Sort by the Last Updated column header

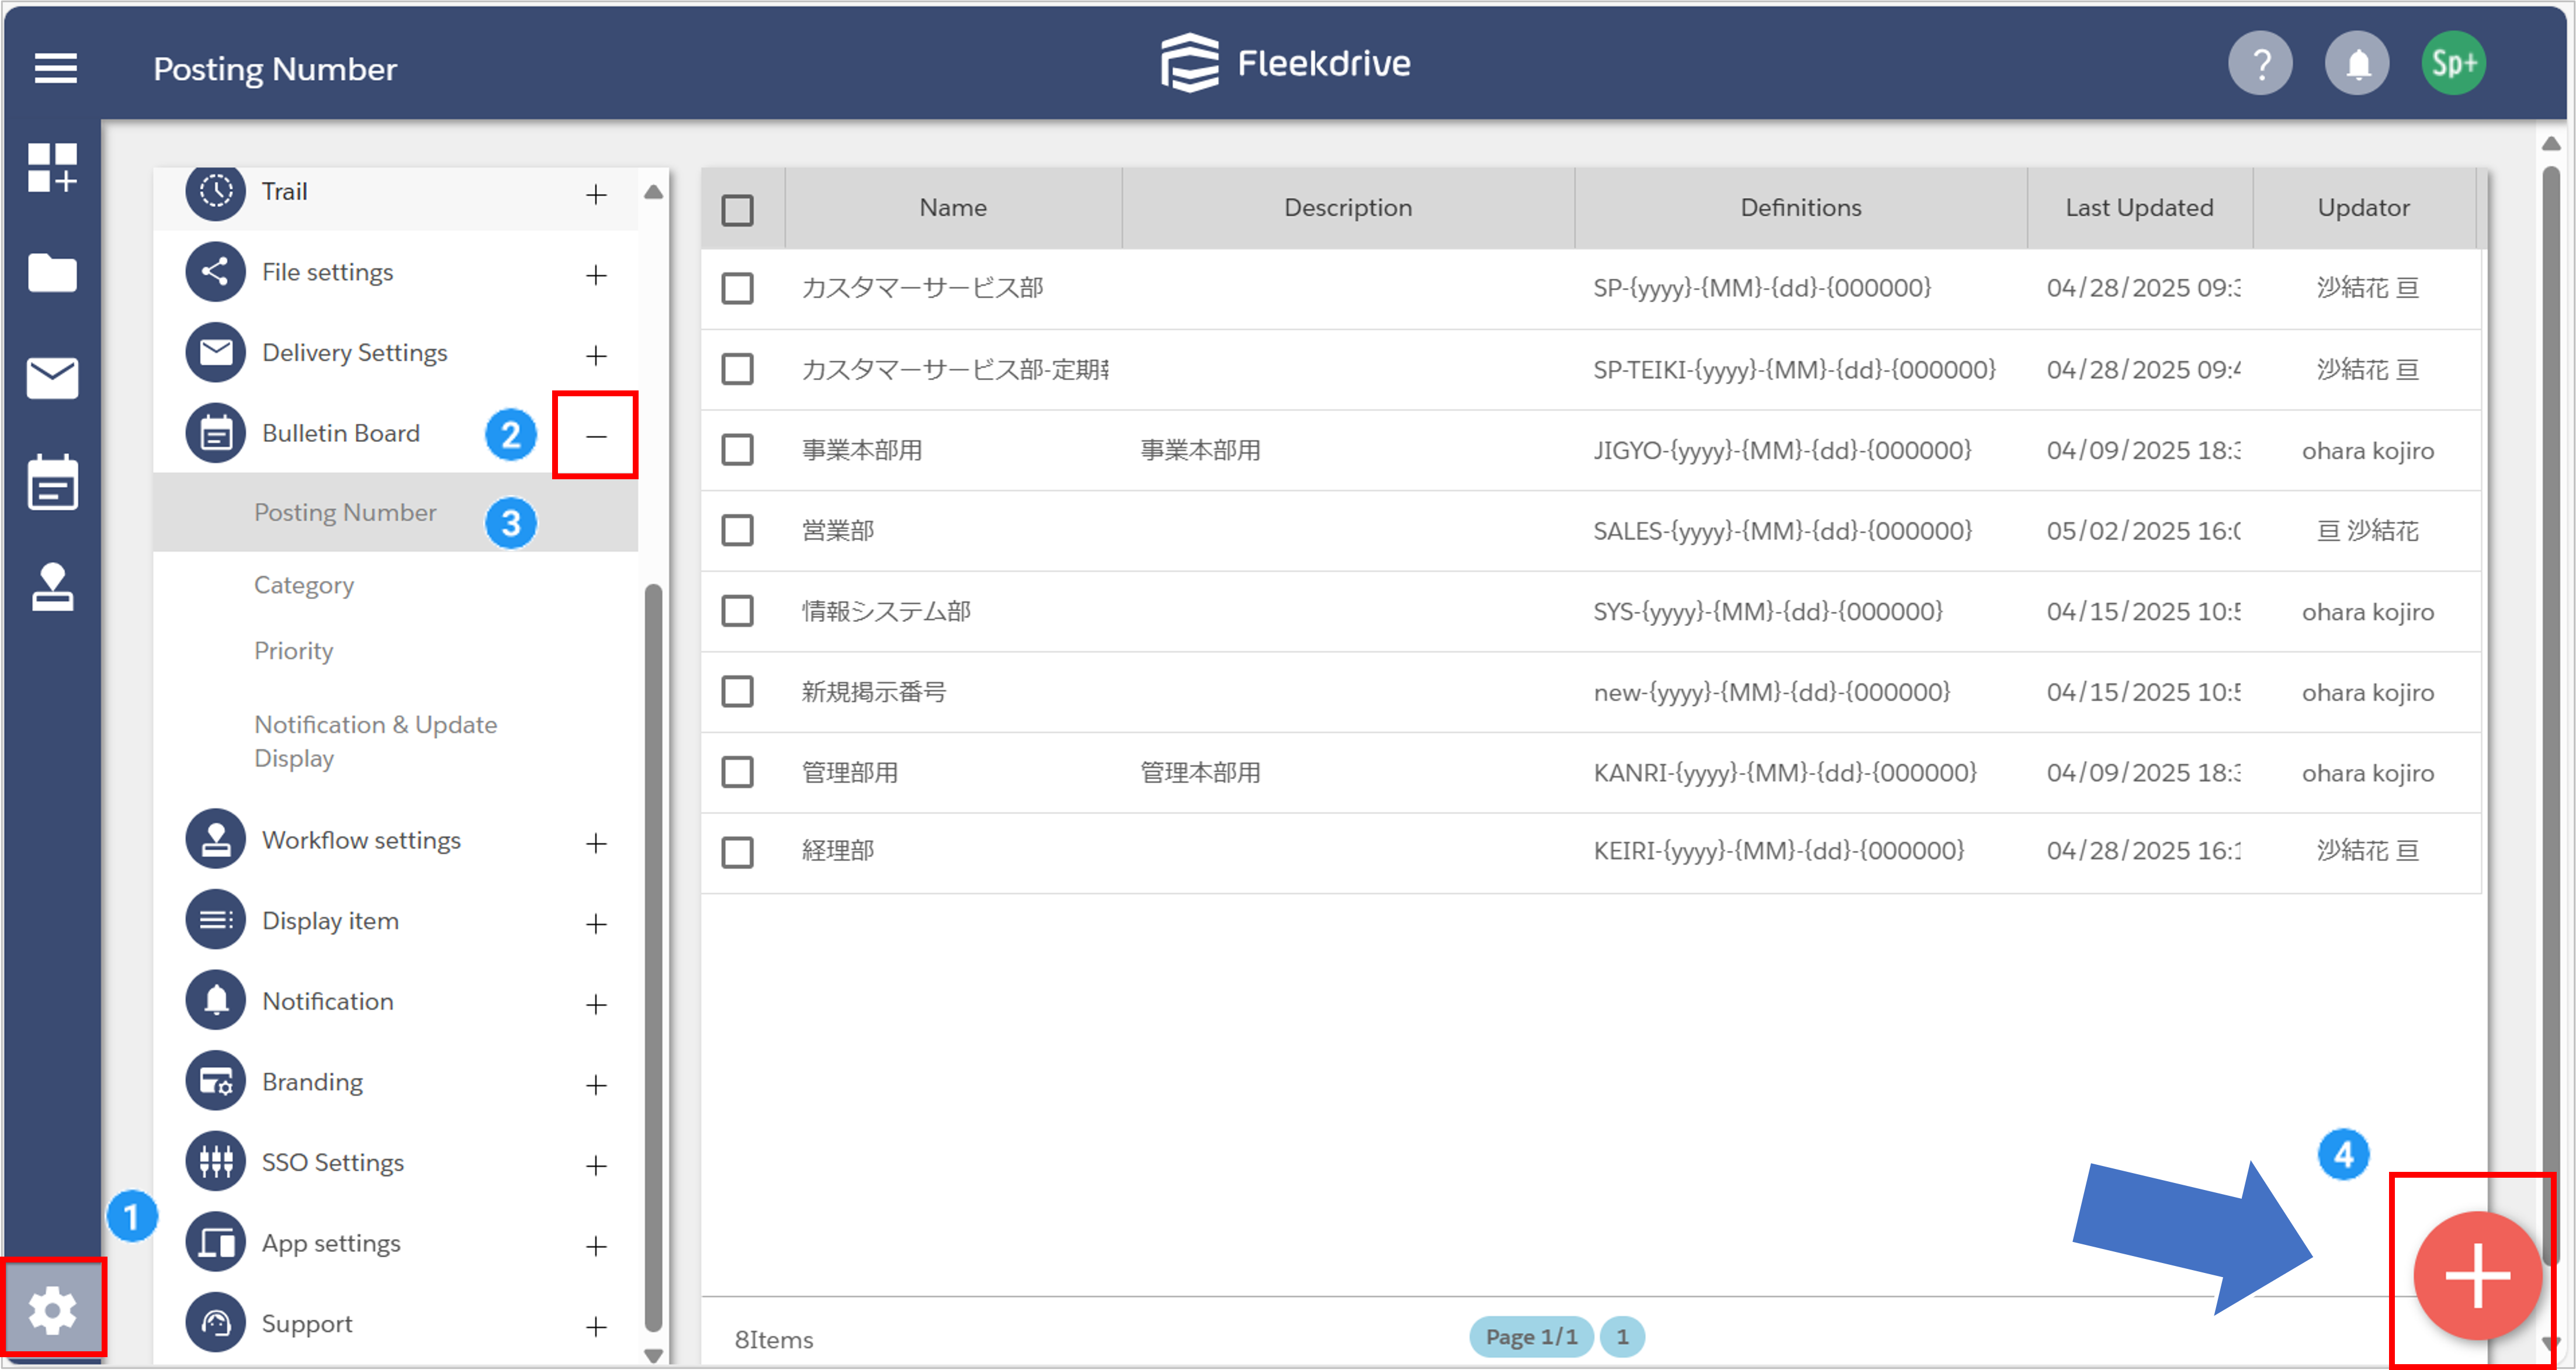coord(2139,208)
